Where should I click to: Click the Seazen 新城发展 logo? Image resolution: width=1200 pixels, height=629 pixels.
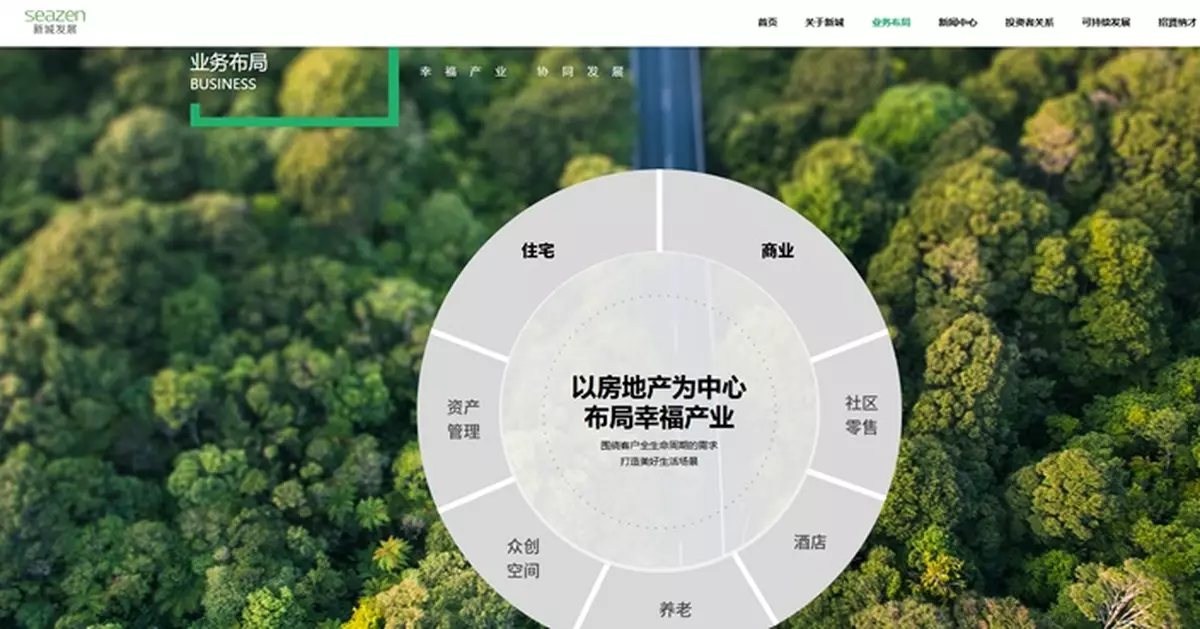point(54,21)
